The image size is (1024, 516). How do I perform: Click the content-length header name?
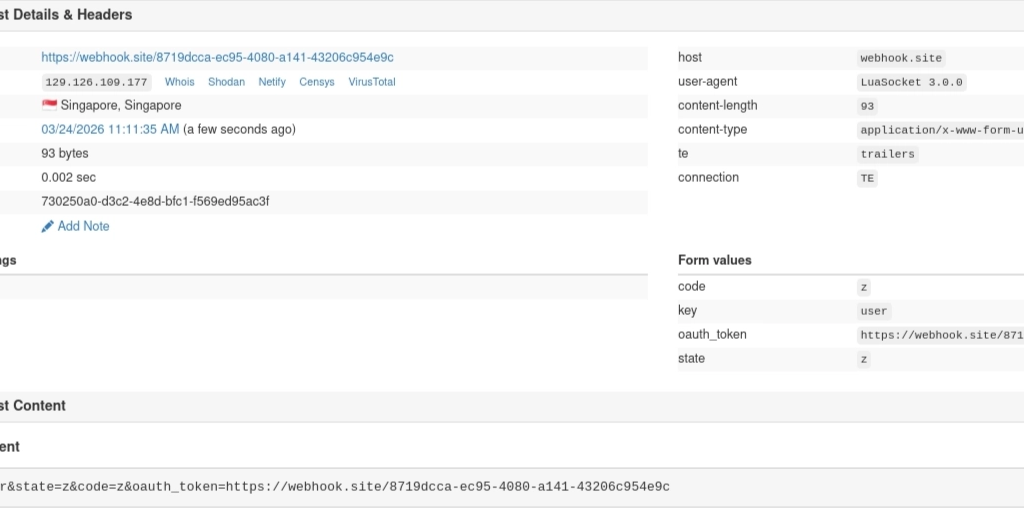tap(717, 105)
